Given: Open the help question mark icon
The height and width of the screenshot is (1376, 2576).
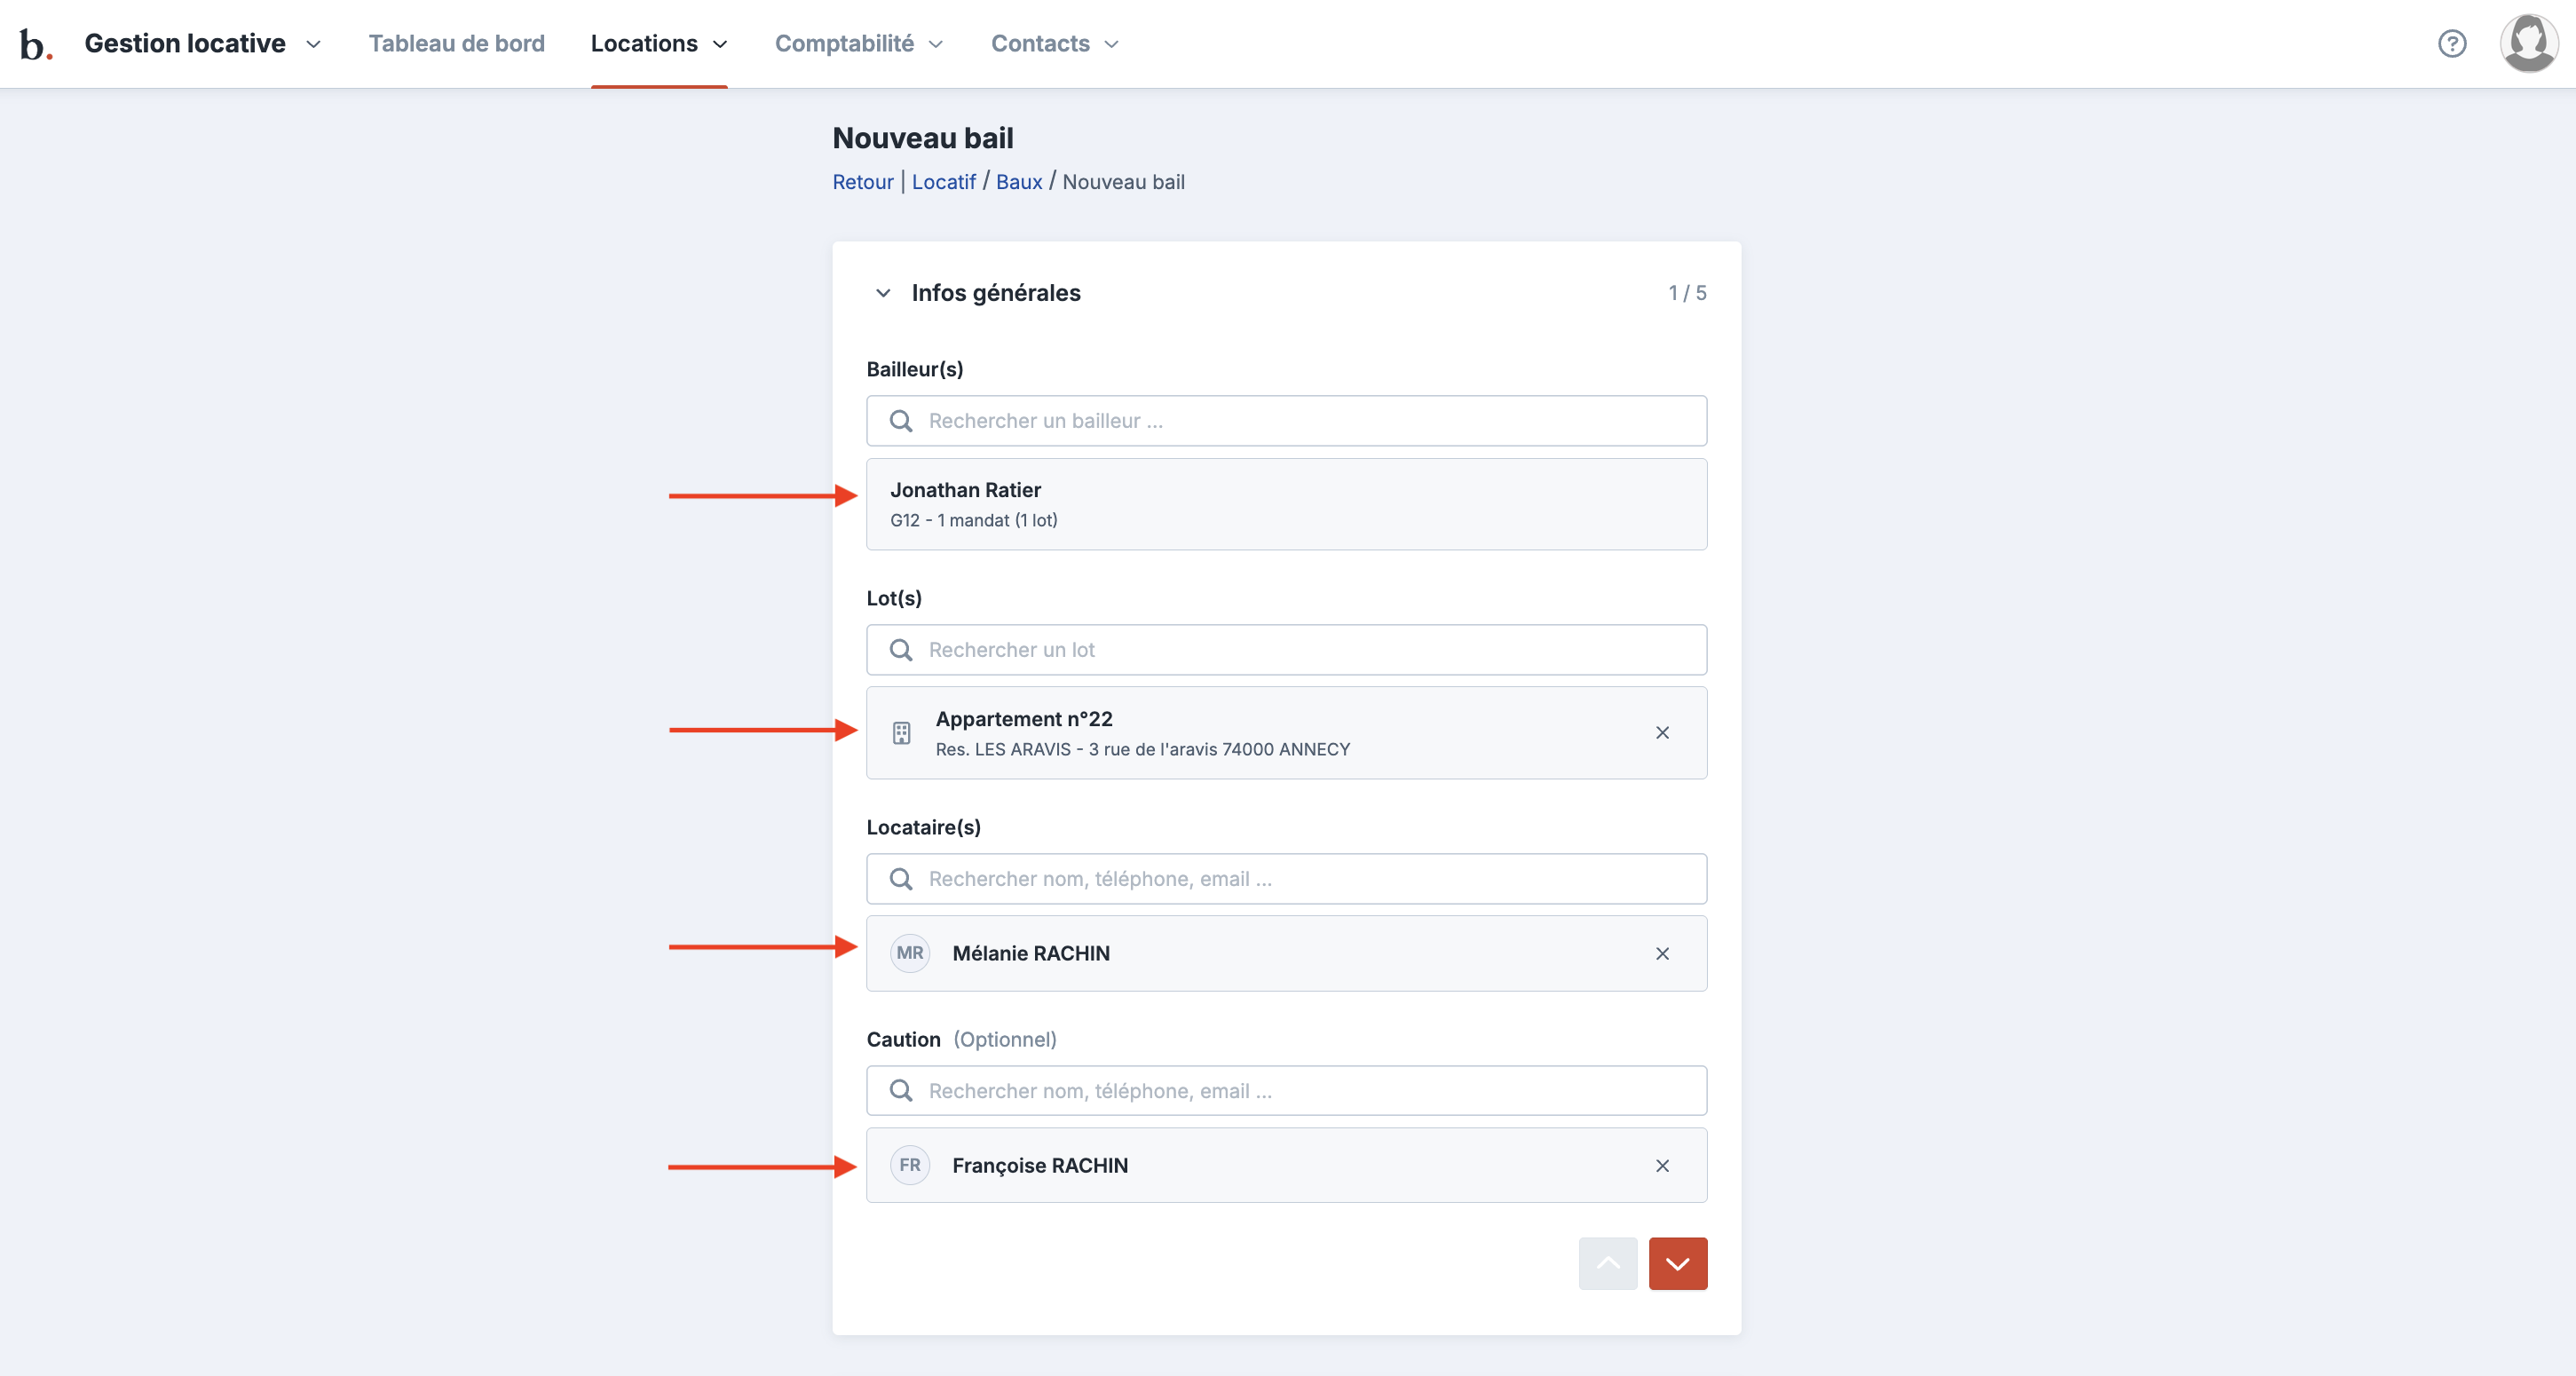Looking at the screenshot, I should coord(2451,44).
